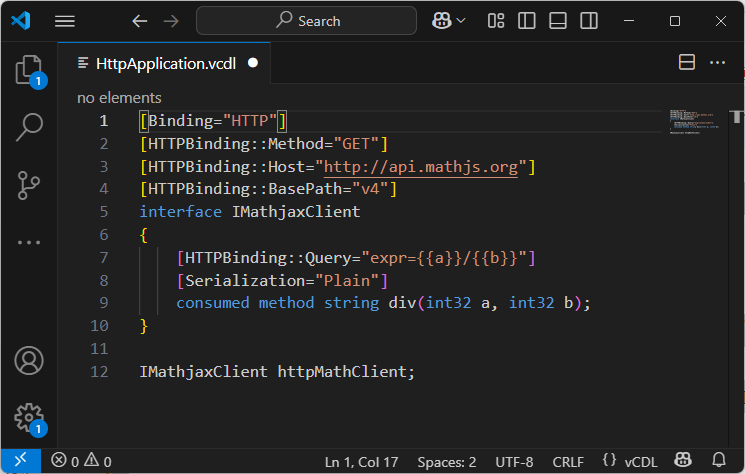Toggle the secondary side bar
Viewport: 745px width, 474px height.
click(589, 21)
